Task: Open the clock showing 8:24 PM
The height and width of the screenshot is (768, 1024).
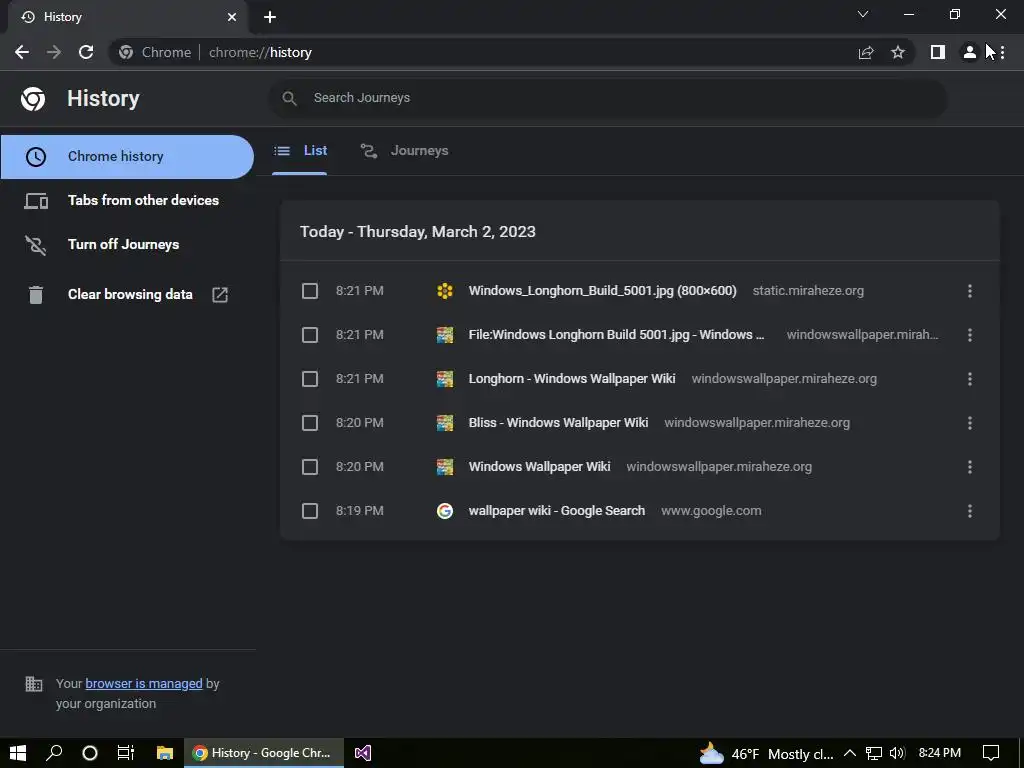Action: click(x=940, y=753)
